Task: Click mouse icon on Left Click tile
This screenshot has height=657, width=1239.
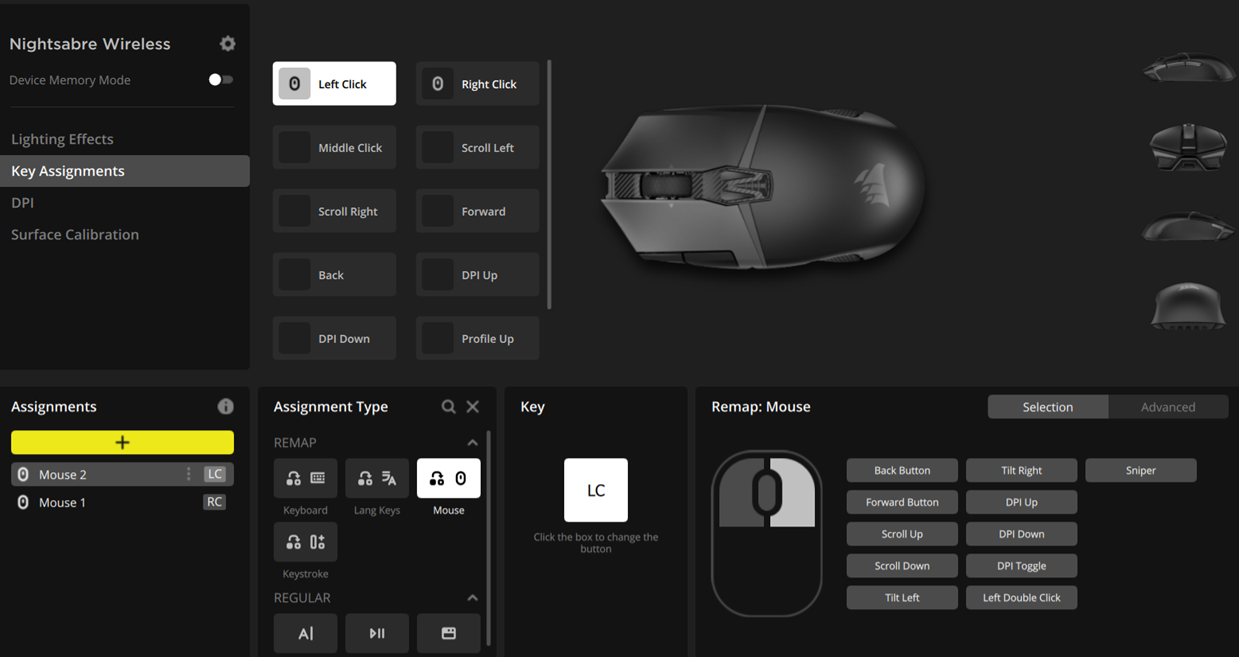Action: pyautogui.click(x=294, y=84)
